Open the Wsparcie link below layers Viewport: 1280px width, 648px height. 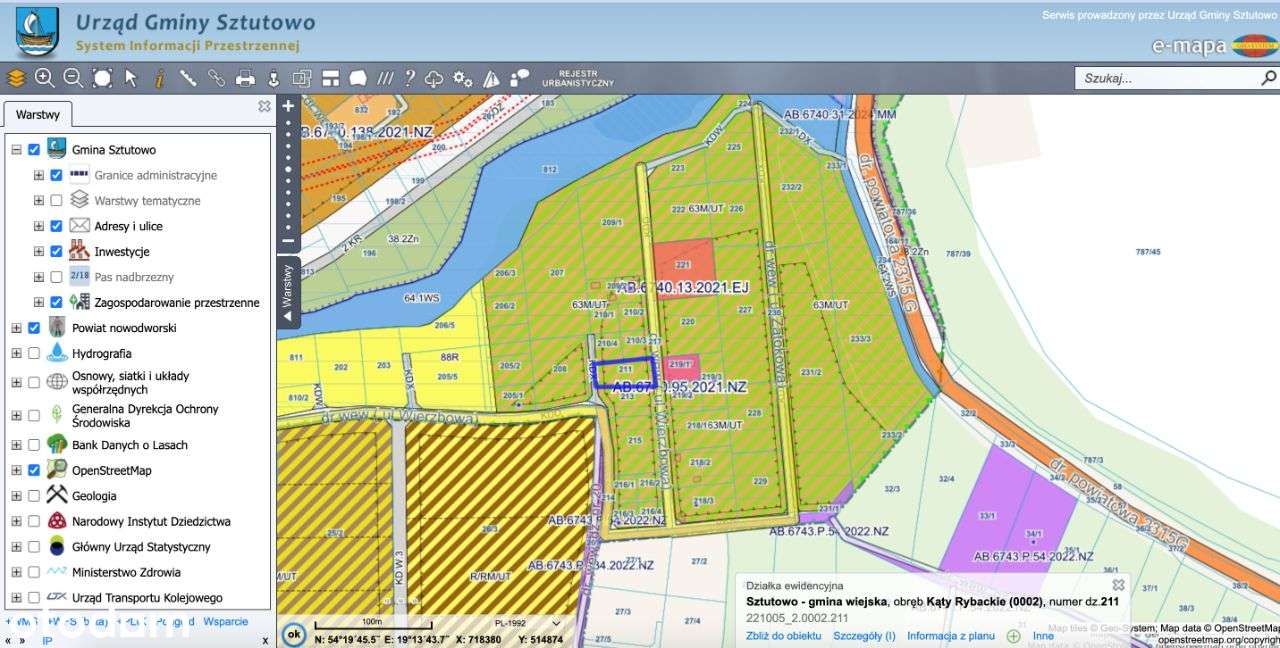pos(225,621)
